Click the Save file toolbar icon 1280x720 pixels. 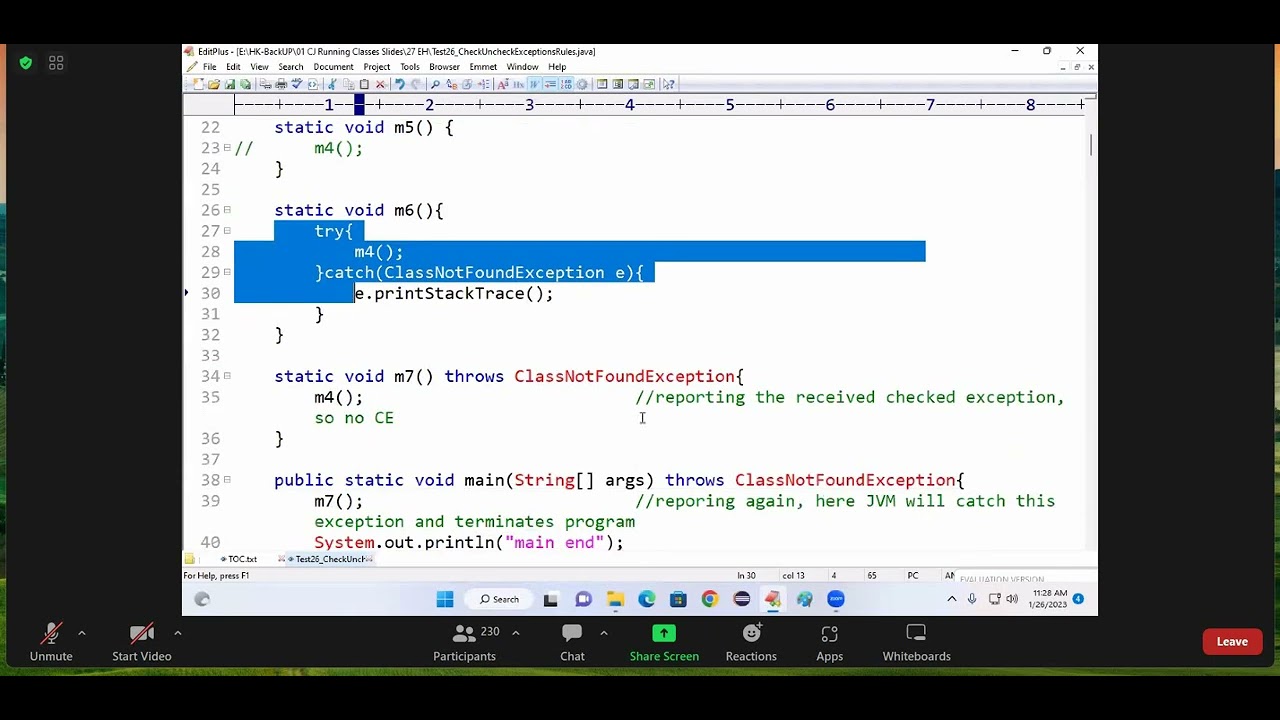[x=230, y=84]
